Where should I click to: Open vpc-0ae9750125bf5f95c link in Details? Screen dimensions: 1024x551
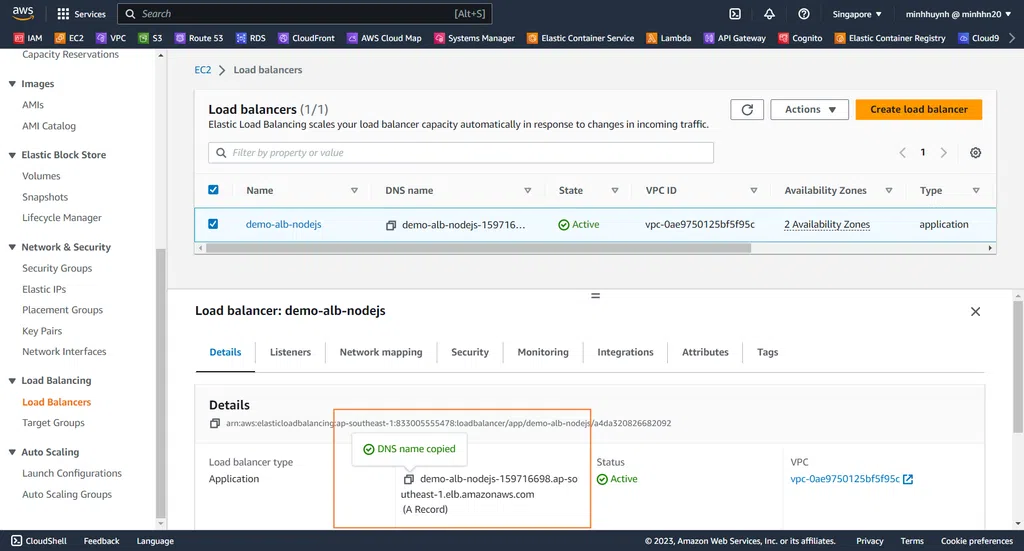coord(844,479)
